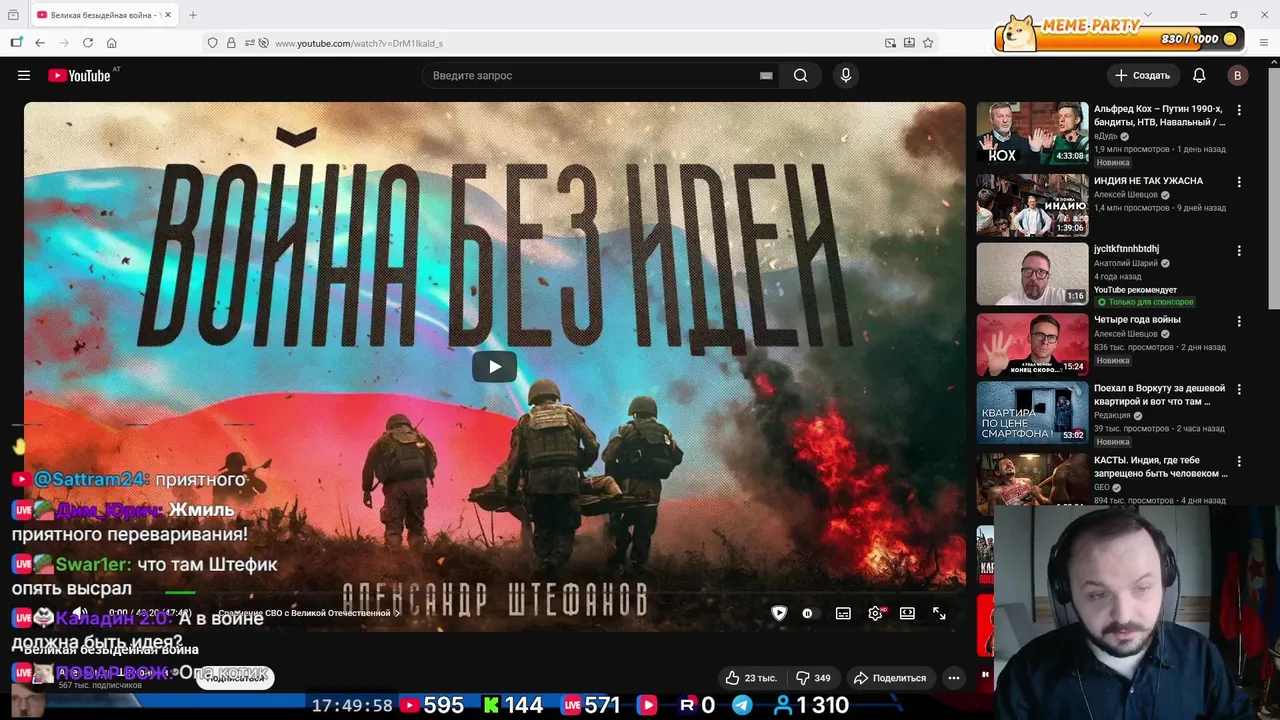
Task: Install the site as an app from address bar
Action: click(x=909, y=43)
